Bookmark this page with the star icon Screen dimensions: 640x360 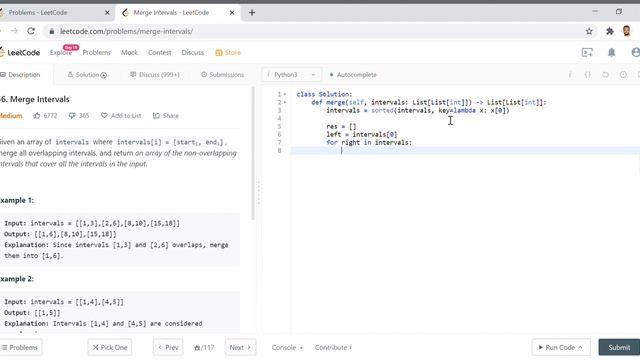[x=589, y=31]
